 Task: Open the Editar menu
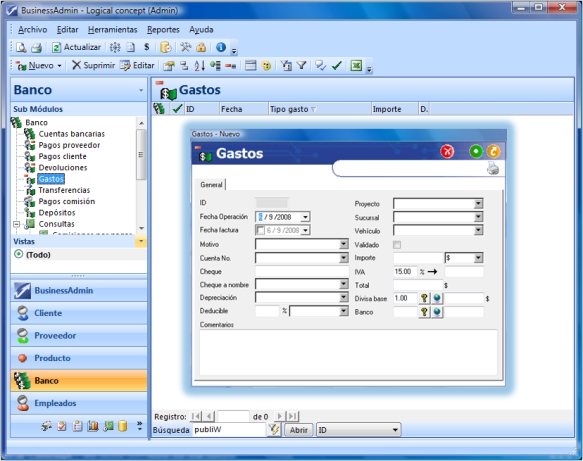(67, 29)
